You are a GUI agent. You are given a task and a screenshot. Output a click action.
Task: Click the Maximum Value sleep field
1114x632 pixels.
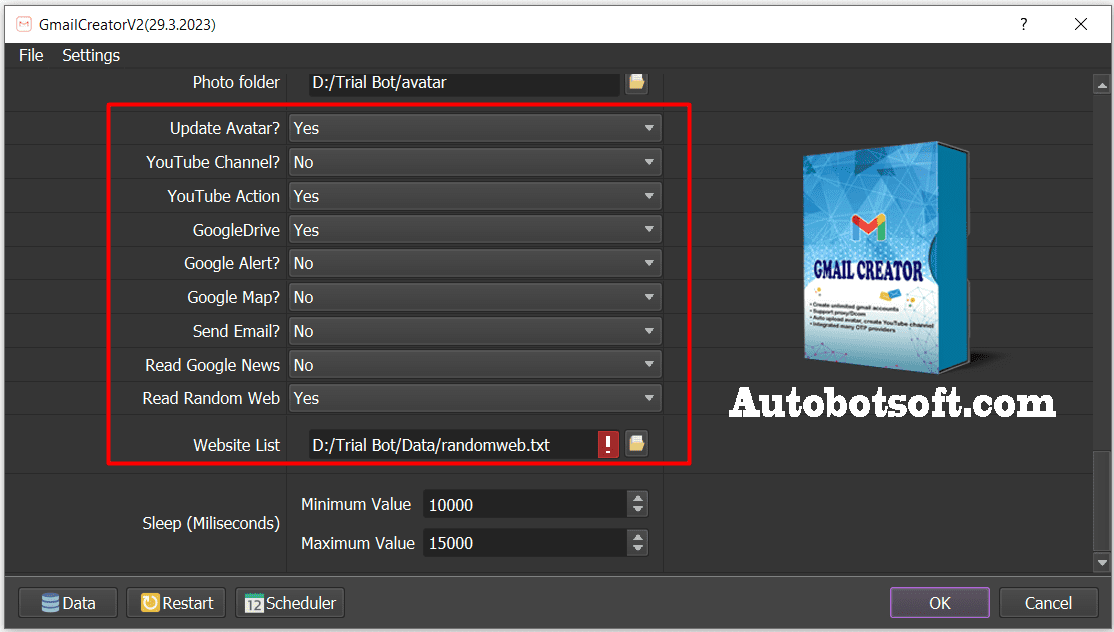(526, 543)
